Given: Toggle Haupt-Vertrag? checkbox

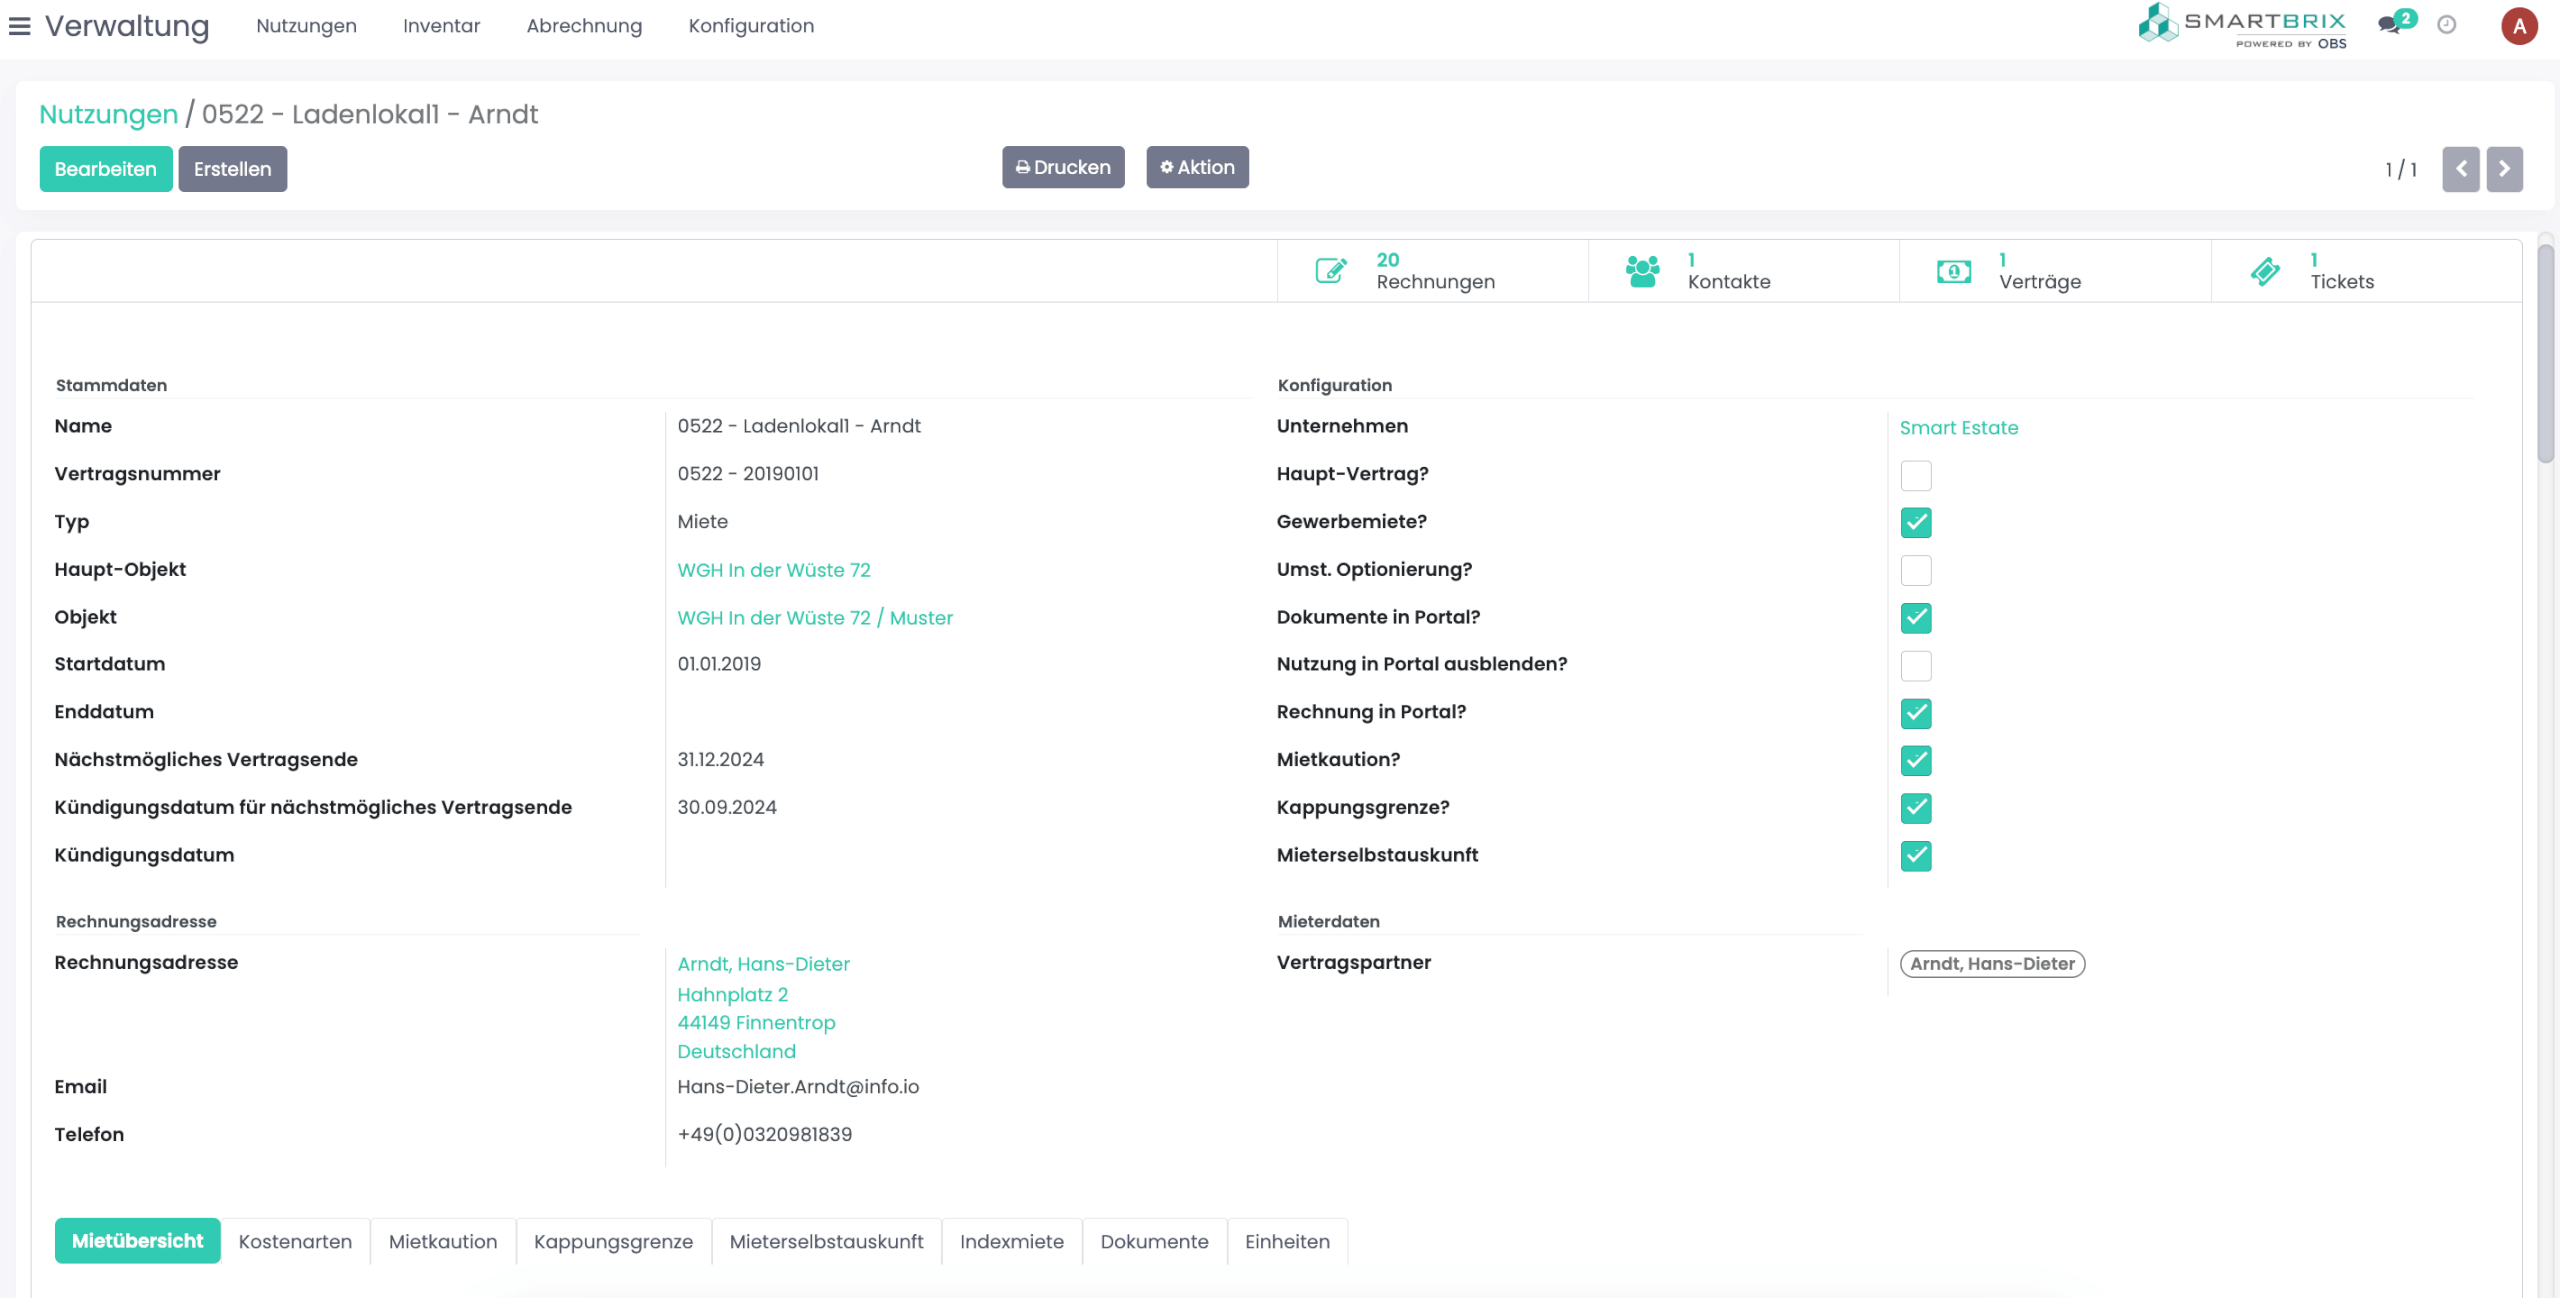Looking at the screenshot, I should (x=1916, y=475).
